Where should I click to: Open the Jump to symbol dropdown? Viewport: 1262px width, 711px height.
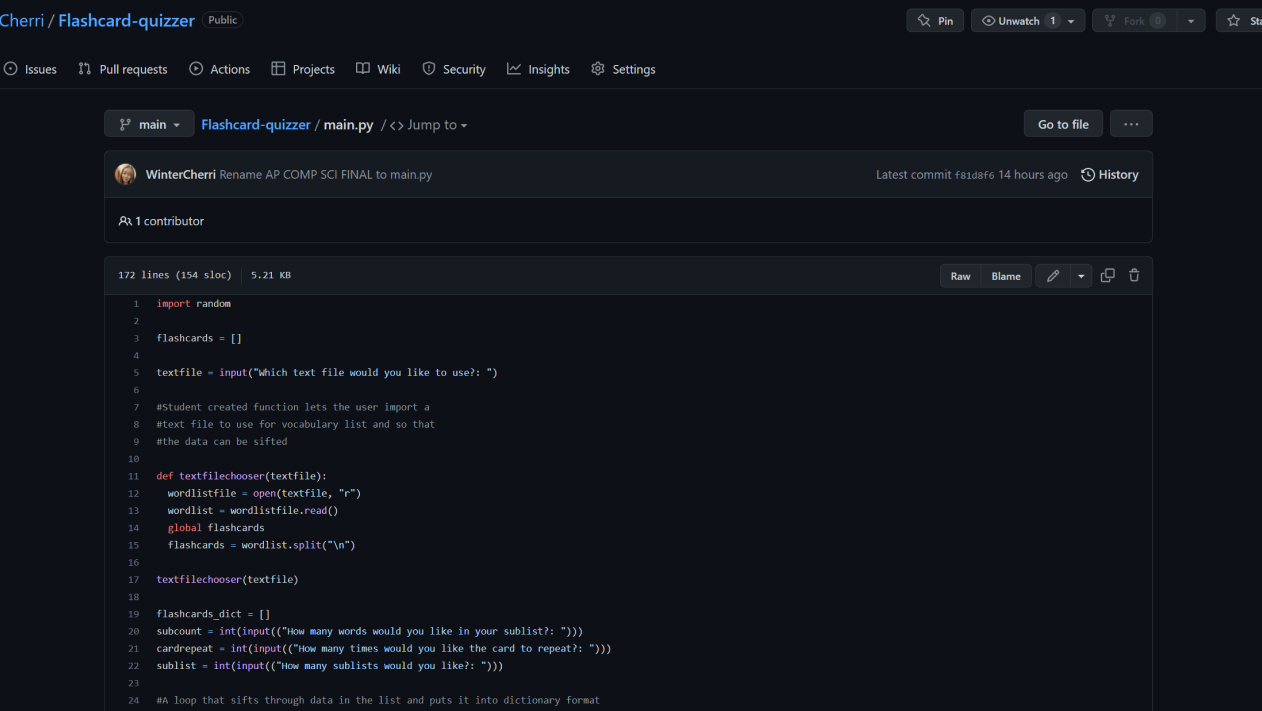(x=428, y=125)
